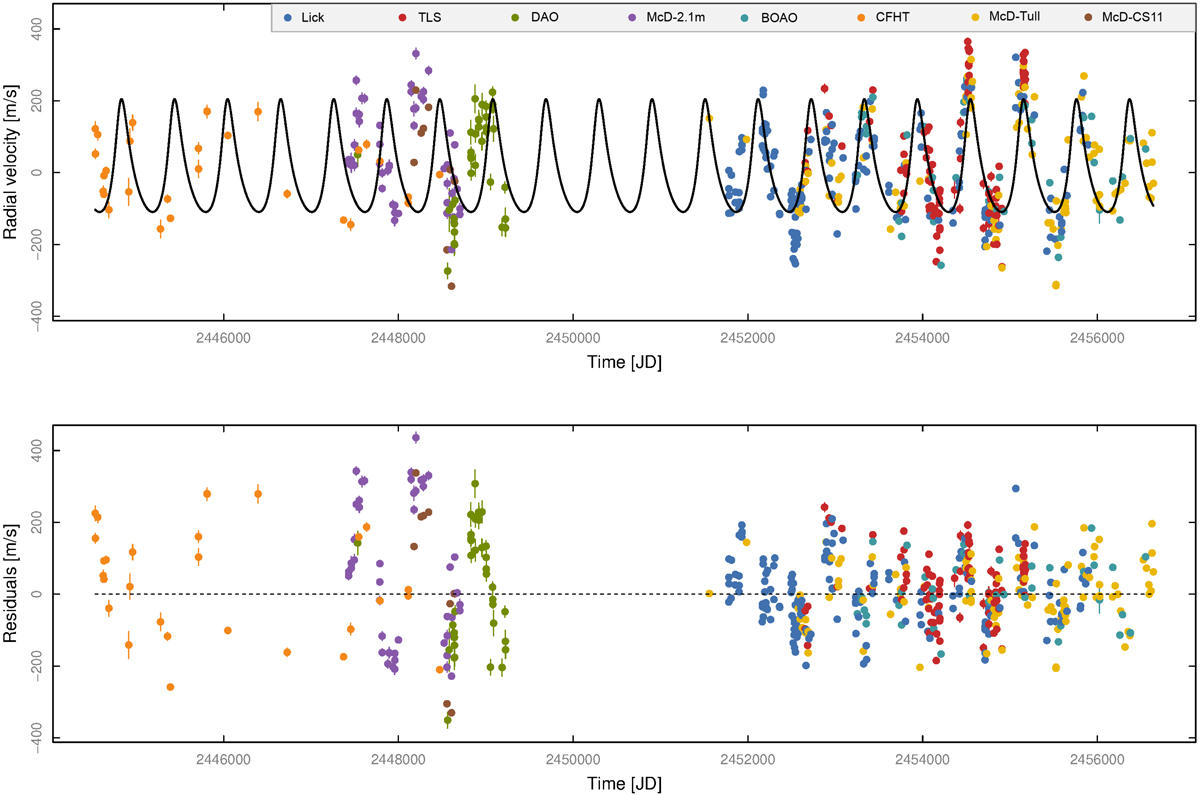
Task: Click the red TLS legend marker
Action: (402, 18)
